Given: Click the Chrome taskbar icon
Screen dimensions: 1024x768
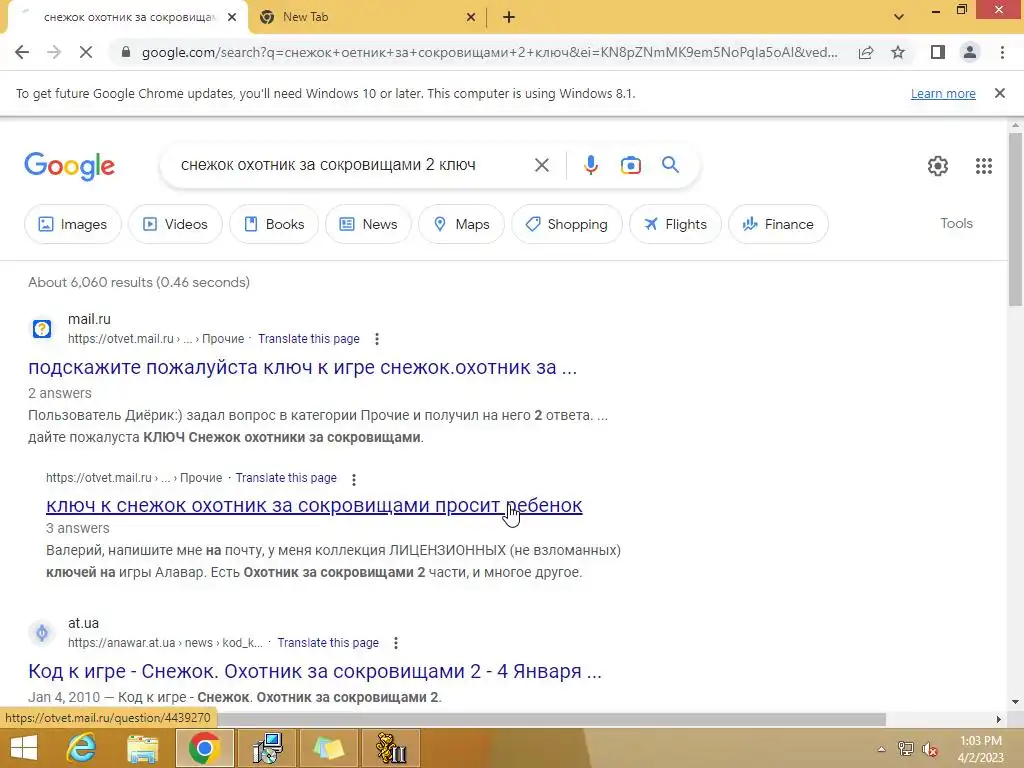Looking at the screenshot, I should [x=204, y=748].
